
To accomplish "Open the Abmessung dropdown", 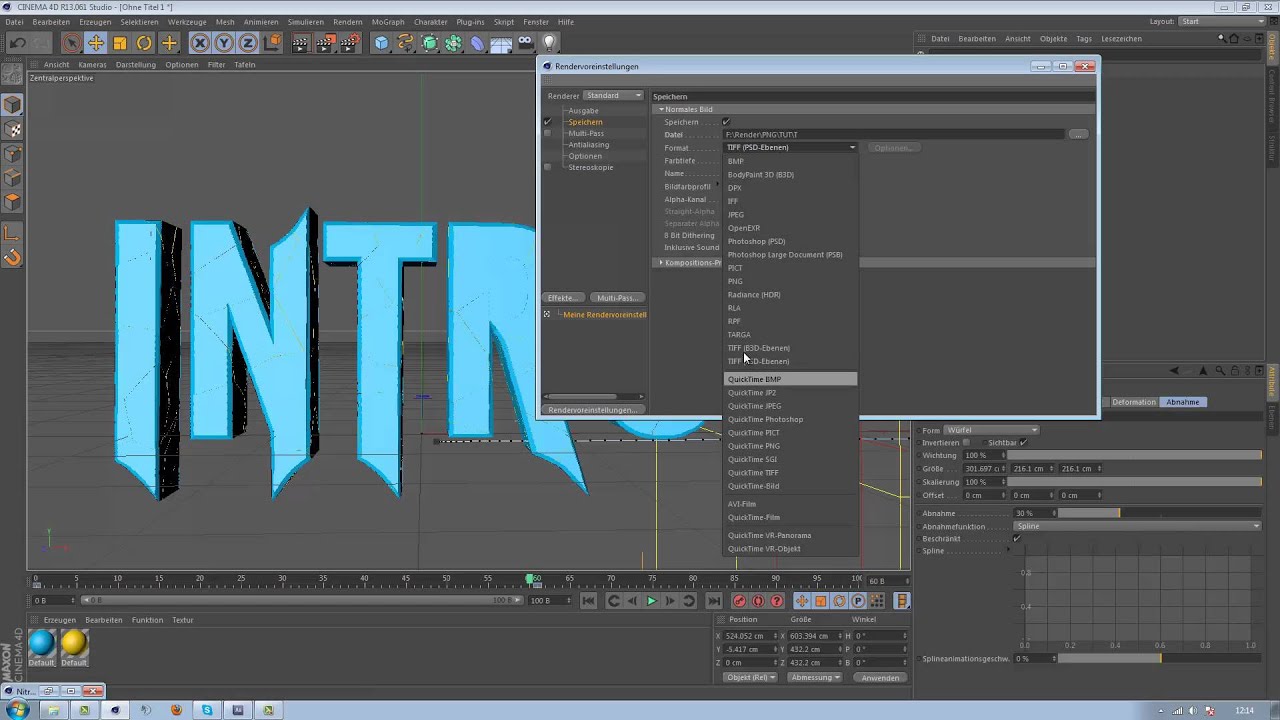I will click(814, 677).
